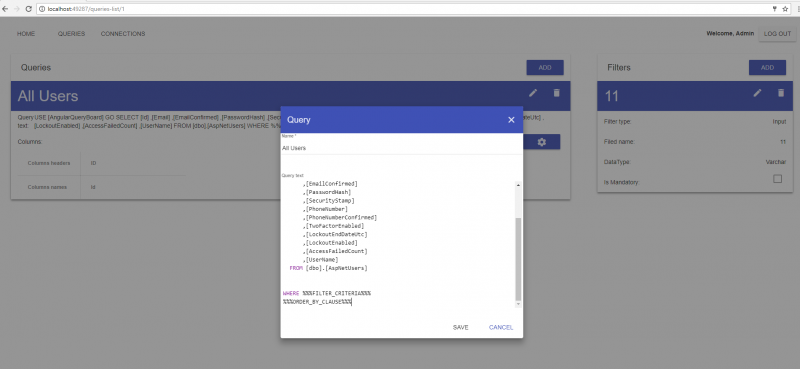Click the query text scrollbar thumb
The height and width of the screenshot is (369, 800).
pos(518,259)
